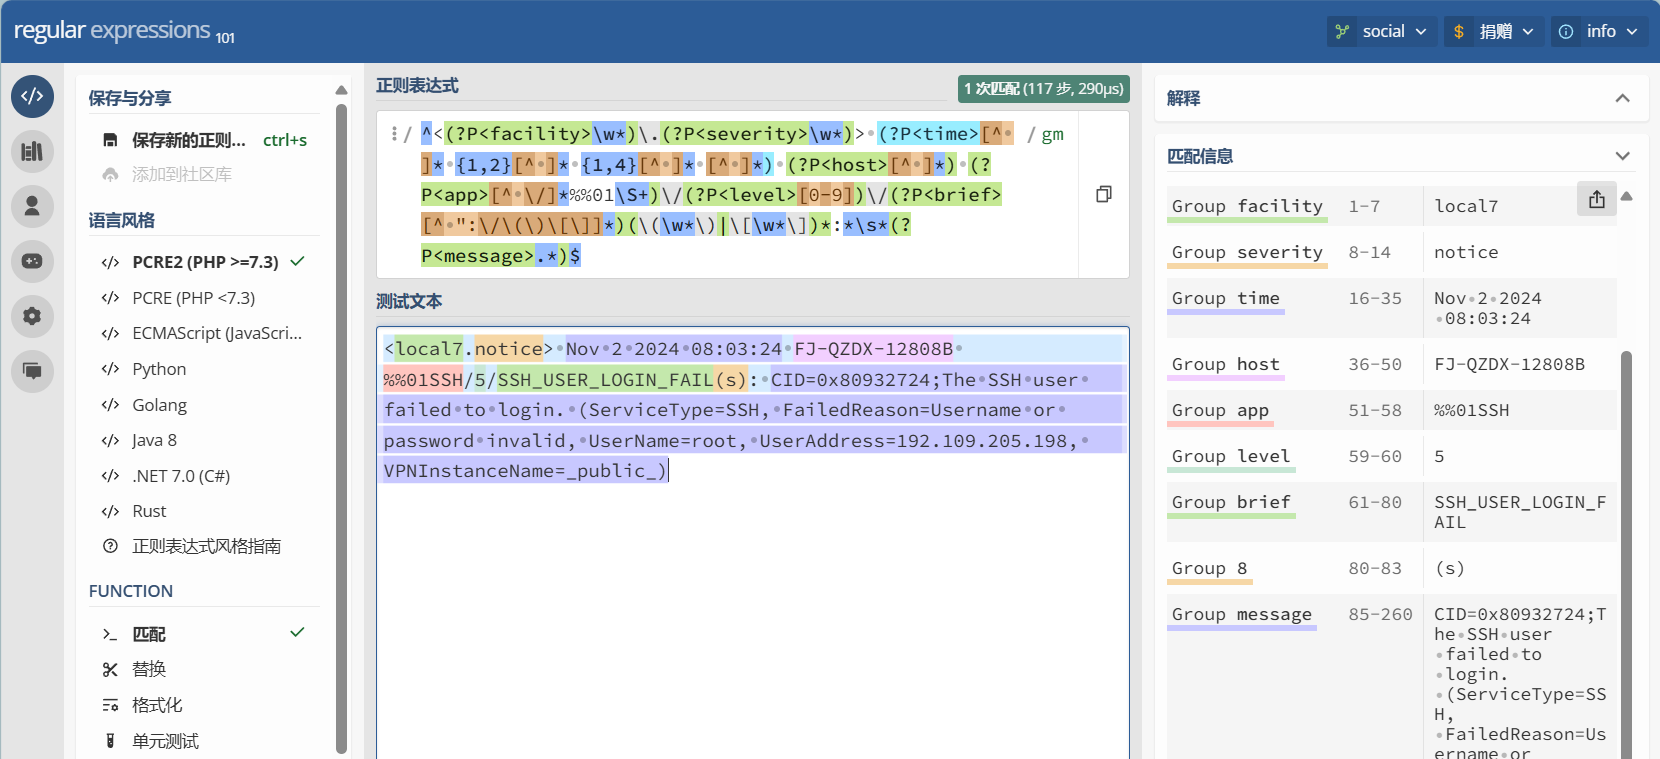Click the save icon next to 保存新的正则

(110, 140)
